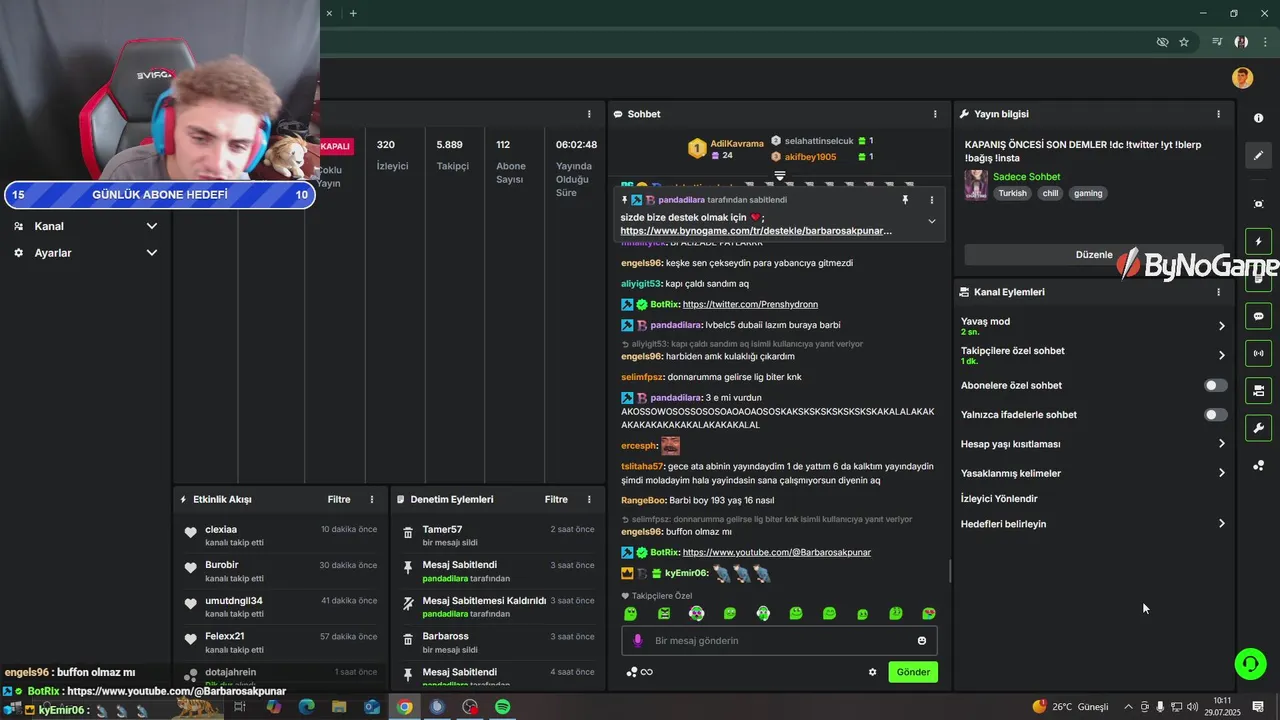Click İzleyici Yönlendir option

point(999,498)
